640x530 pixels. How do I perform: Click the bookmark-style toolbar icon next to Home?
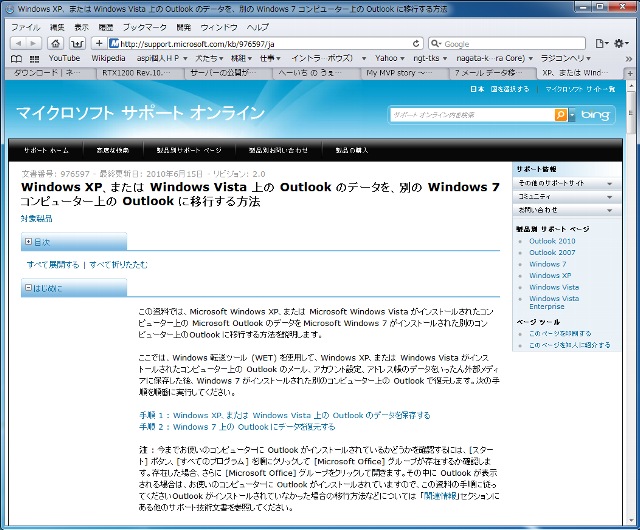[x=77, y=43]
